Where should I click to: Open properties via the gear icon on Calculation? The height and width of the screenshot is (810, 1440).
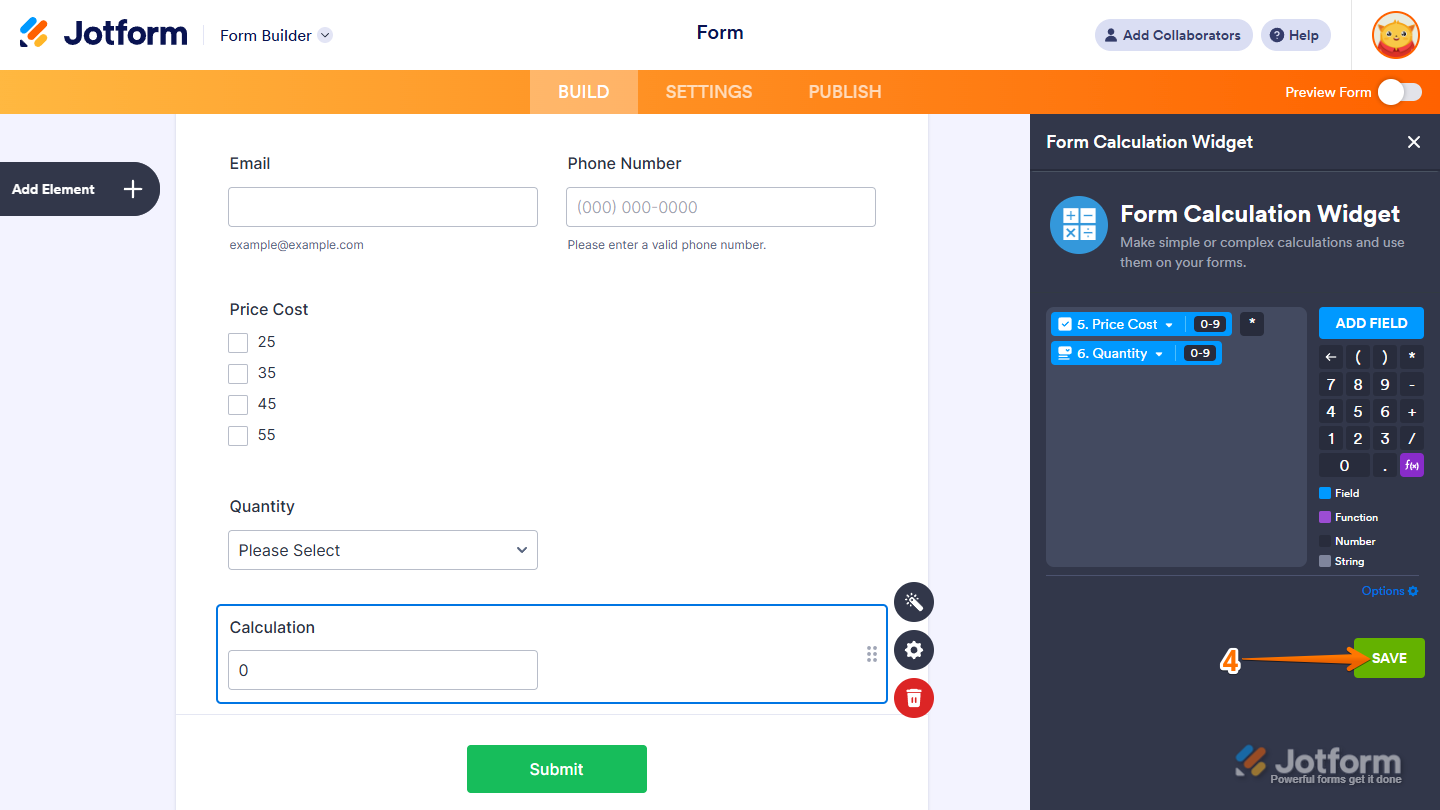coord(913,650)
